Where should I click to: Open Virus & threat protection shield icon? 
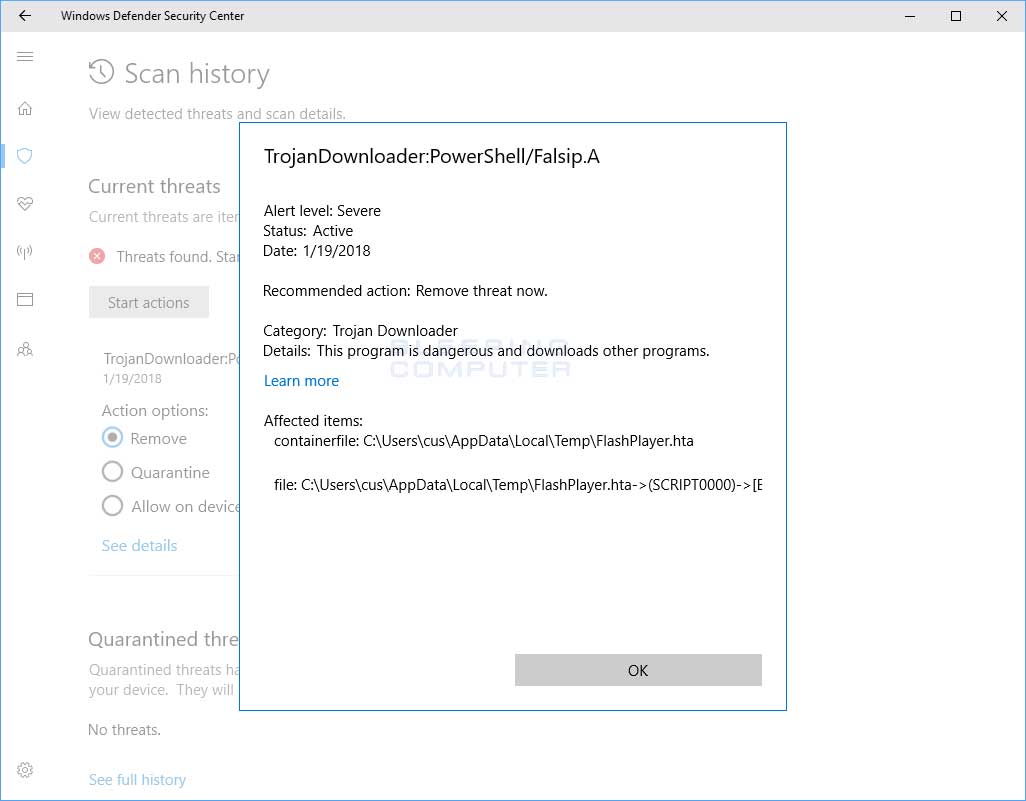pyautogui.click(x=25, y=156)
